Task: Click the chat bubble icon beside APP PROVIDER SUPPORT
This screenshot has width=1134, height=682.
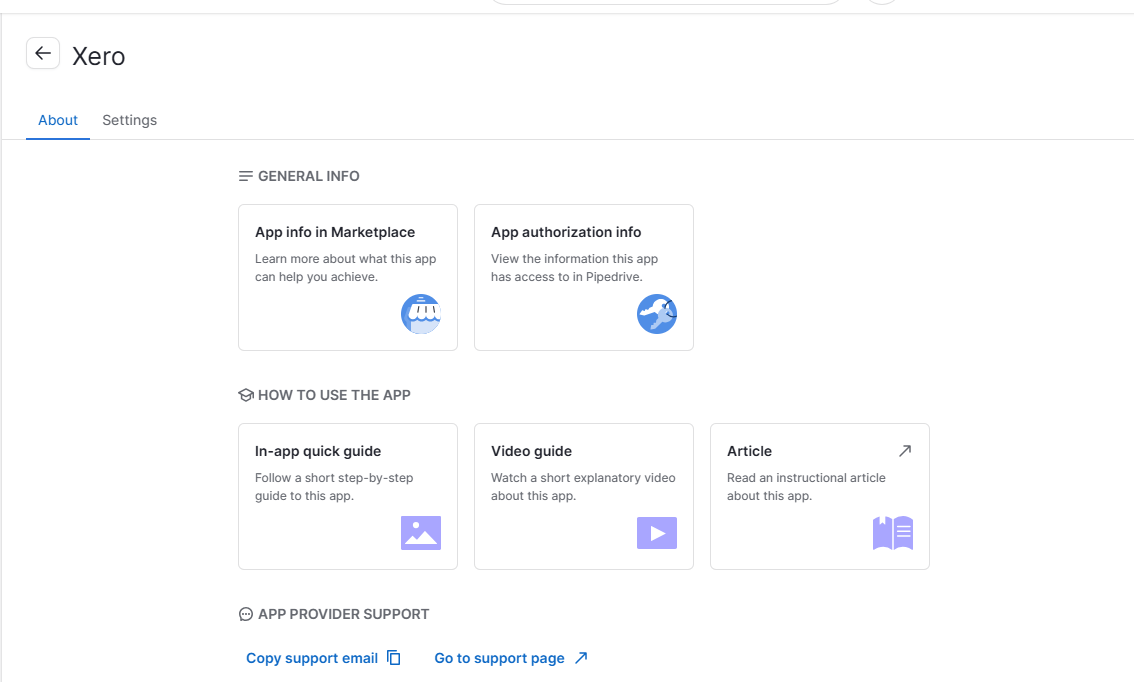Action: coord(246,614)
